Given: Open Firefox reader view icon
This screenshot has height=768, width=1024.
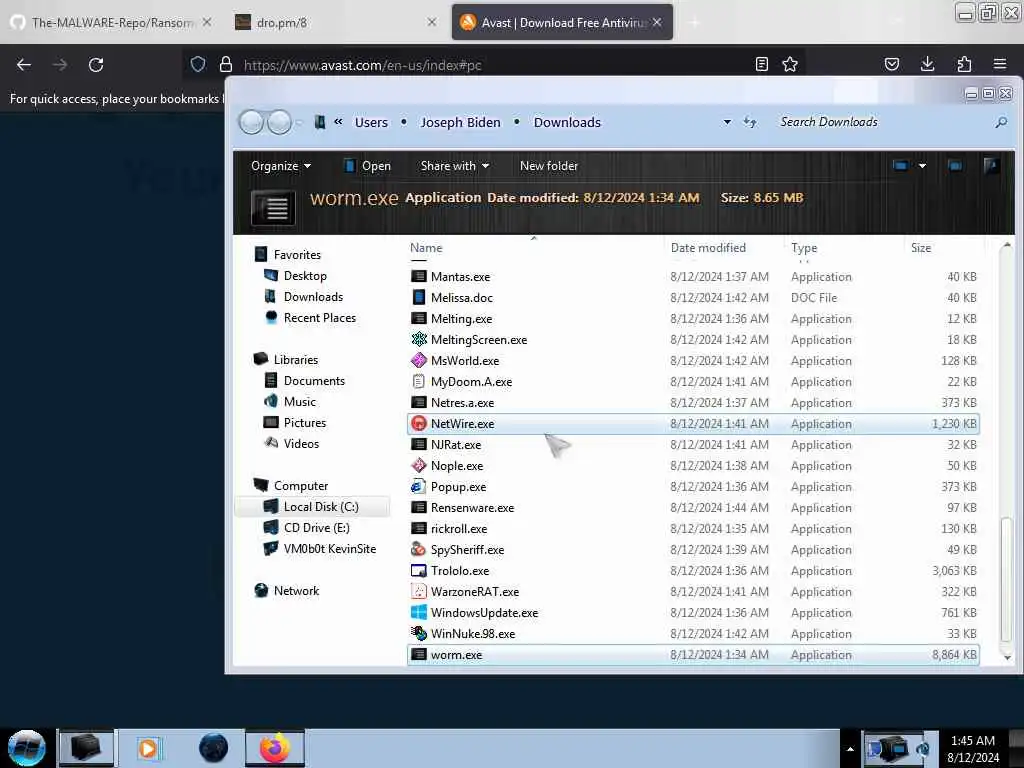Looking at the screenshot, I should pyautogui.click(x=761, y=64).
